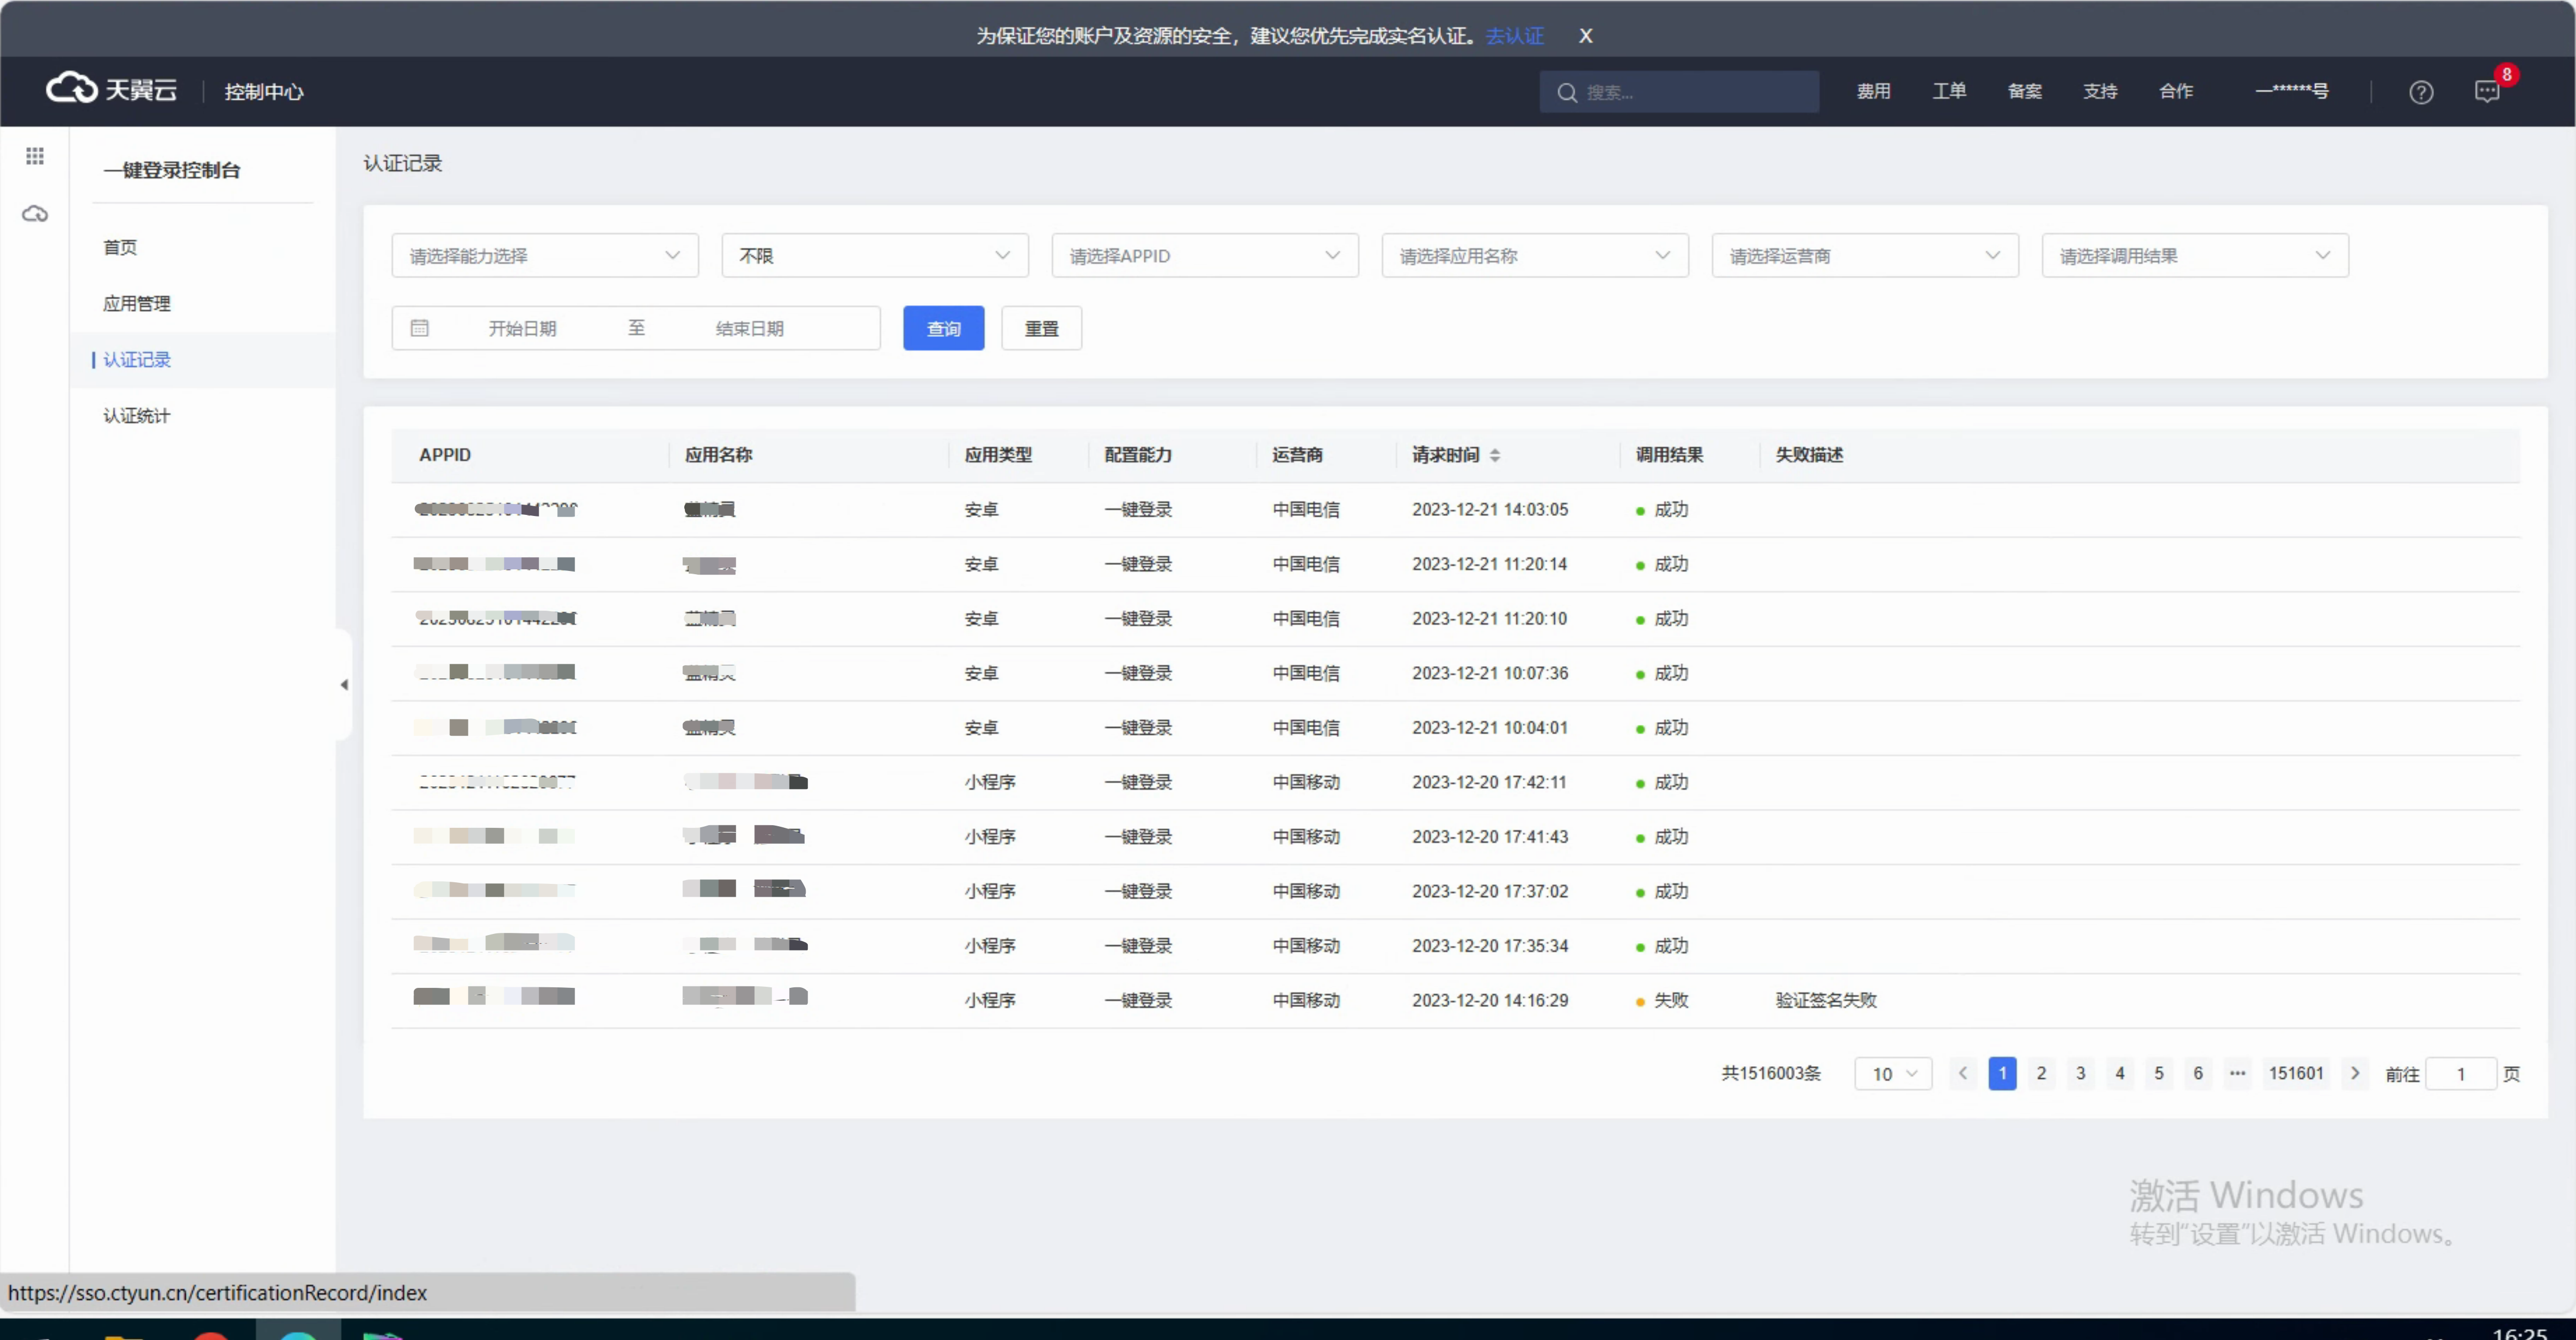Viewport: 2576px width, 1340px height.
Task: Open 请选择运营商 dropdown
Action: [1865, 256]
